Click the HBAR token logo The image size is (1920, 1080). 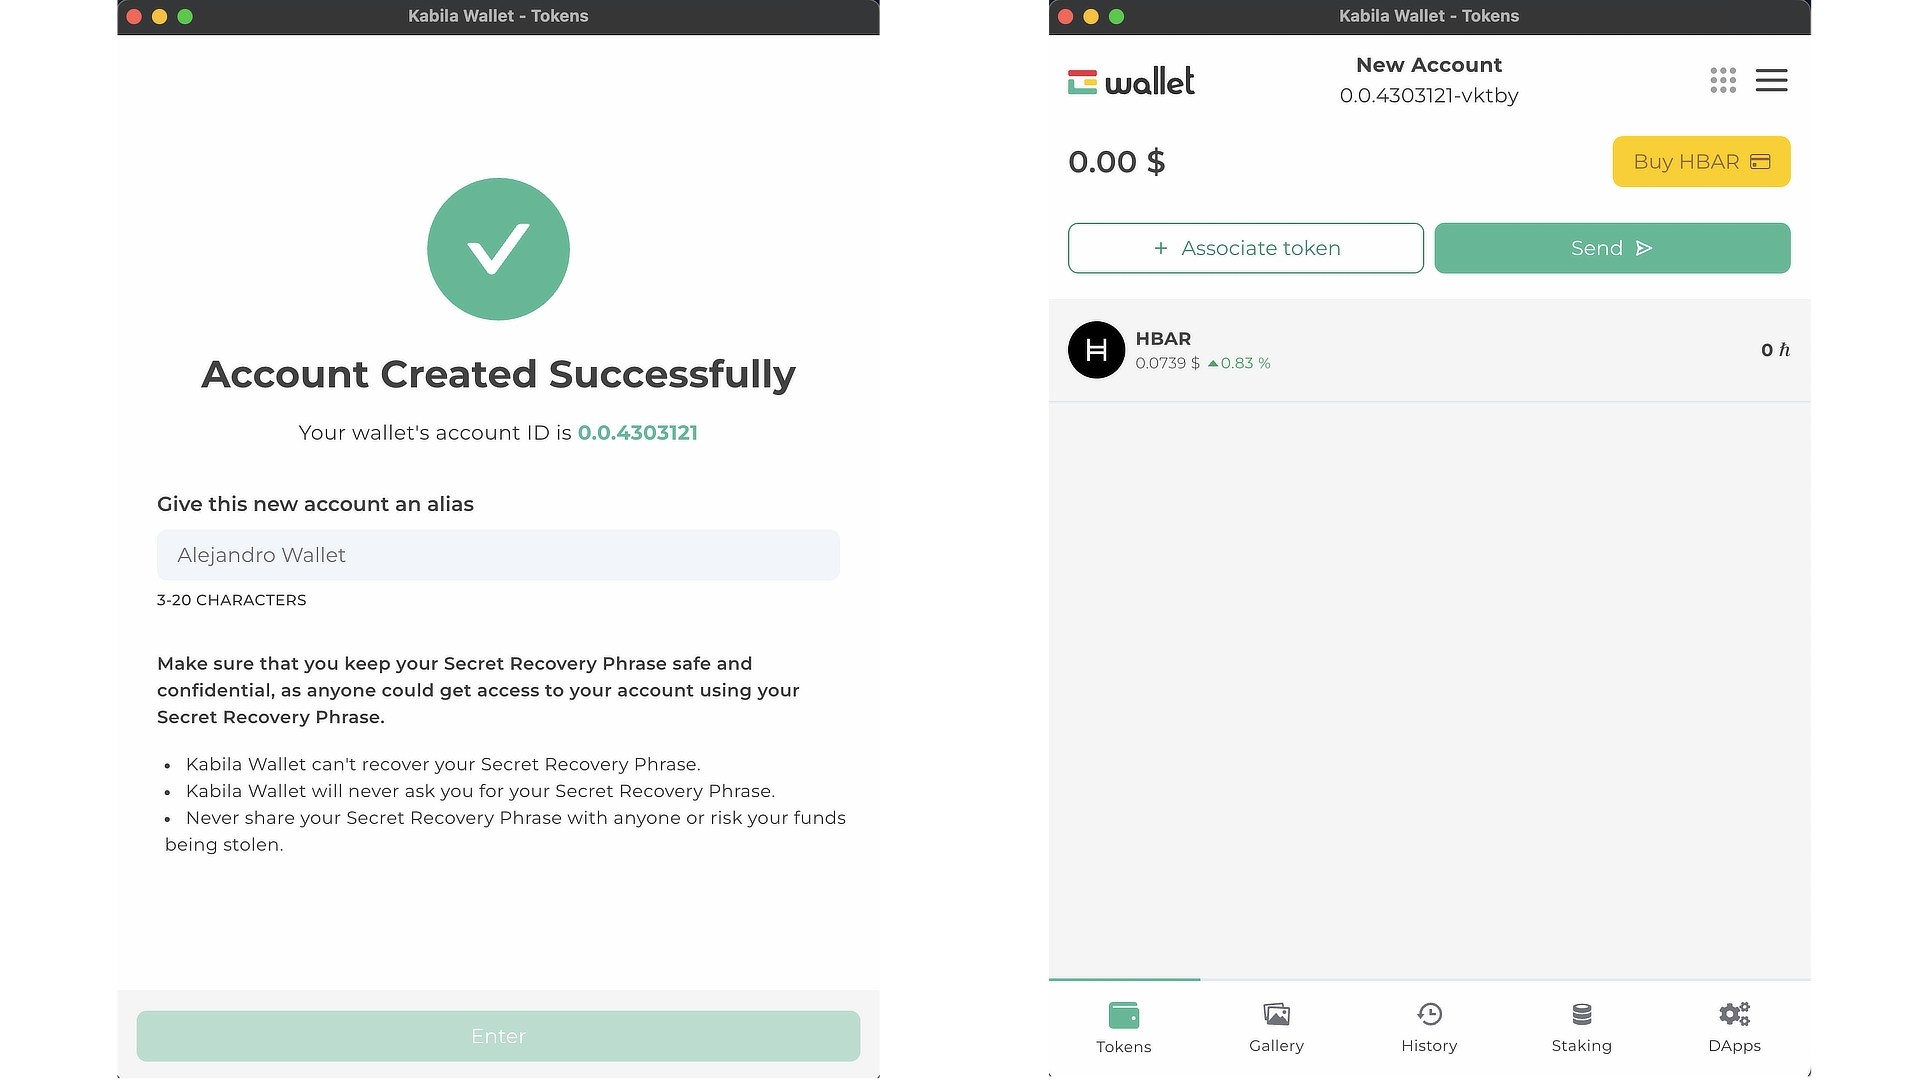[1096, 350]
